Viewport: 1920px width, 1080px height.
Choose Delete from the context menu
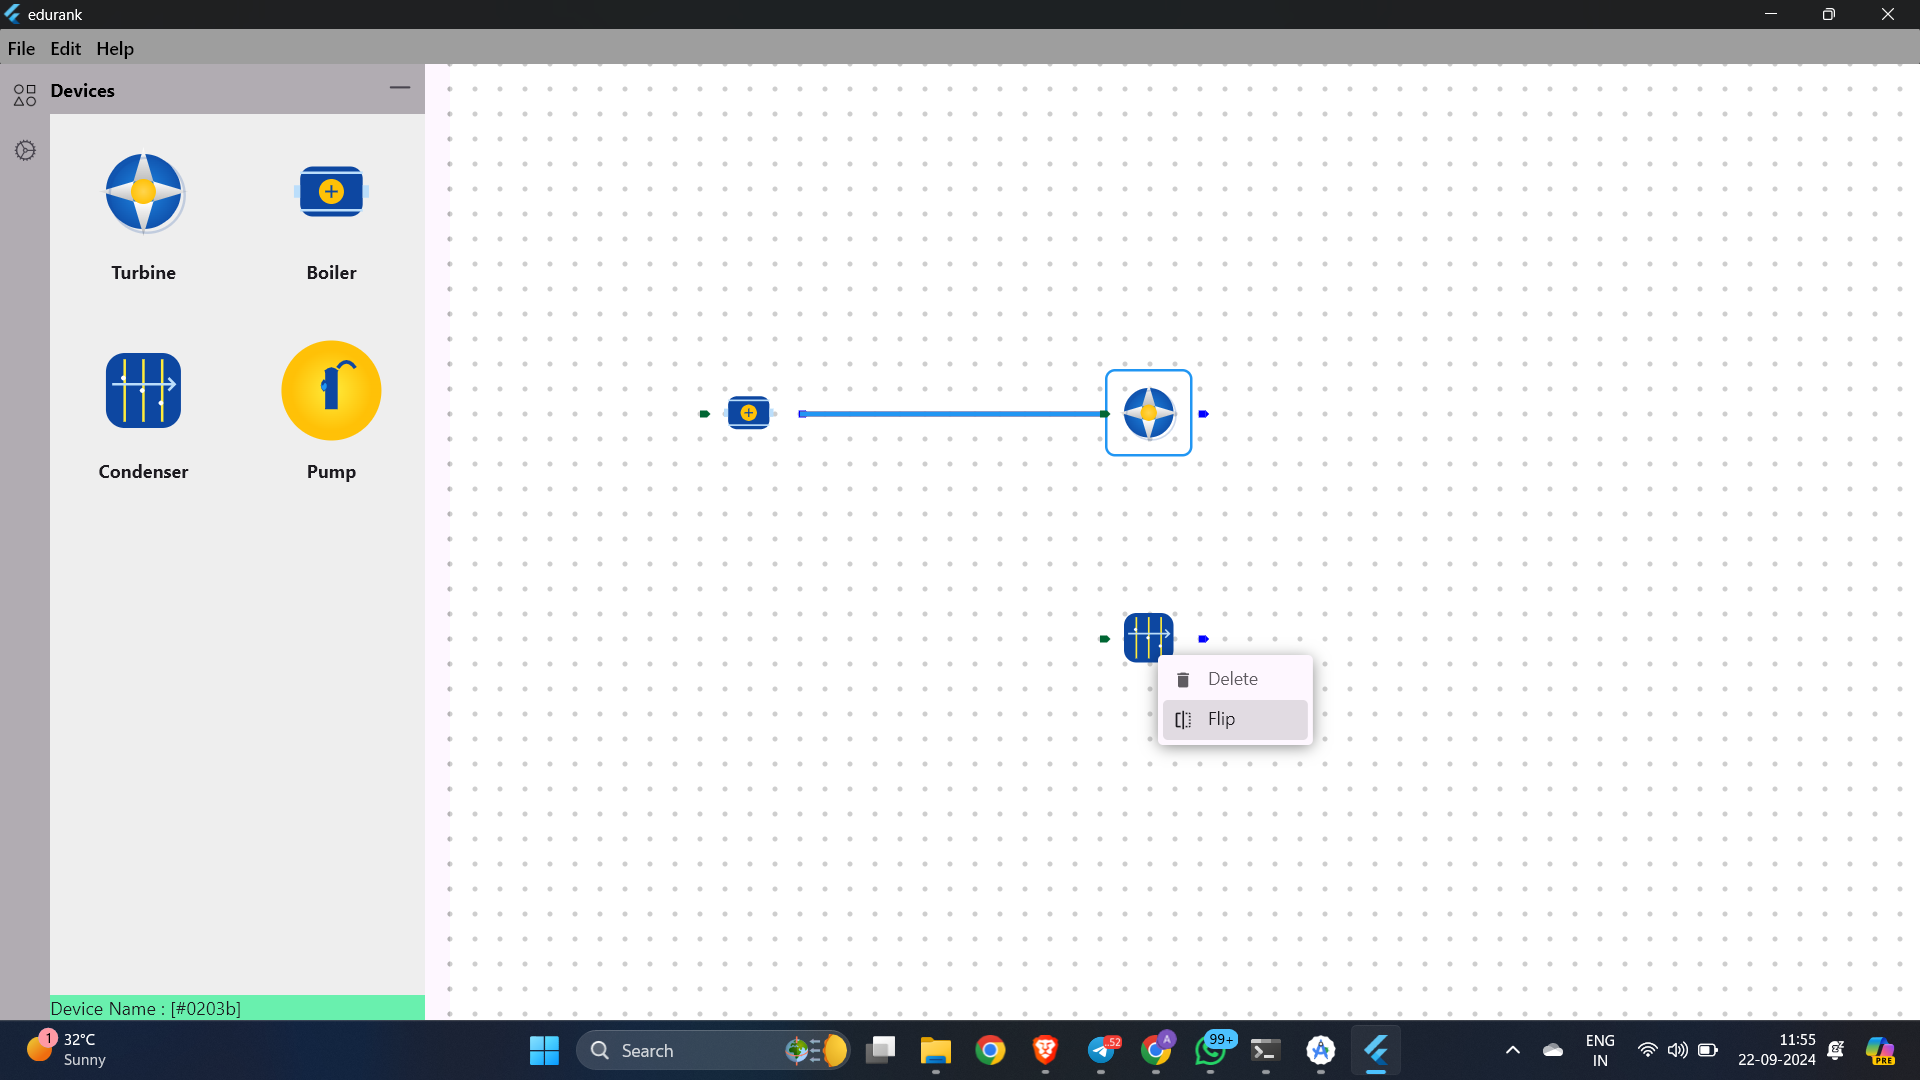pos(1235,679)
